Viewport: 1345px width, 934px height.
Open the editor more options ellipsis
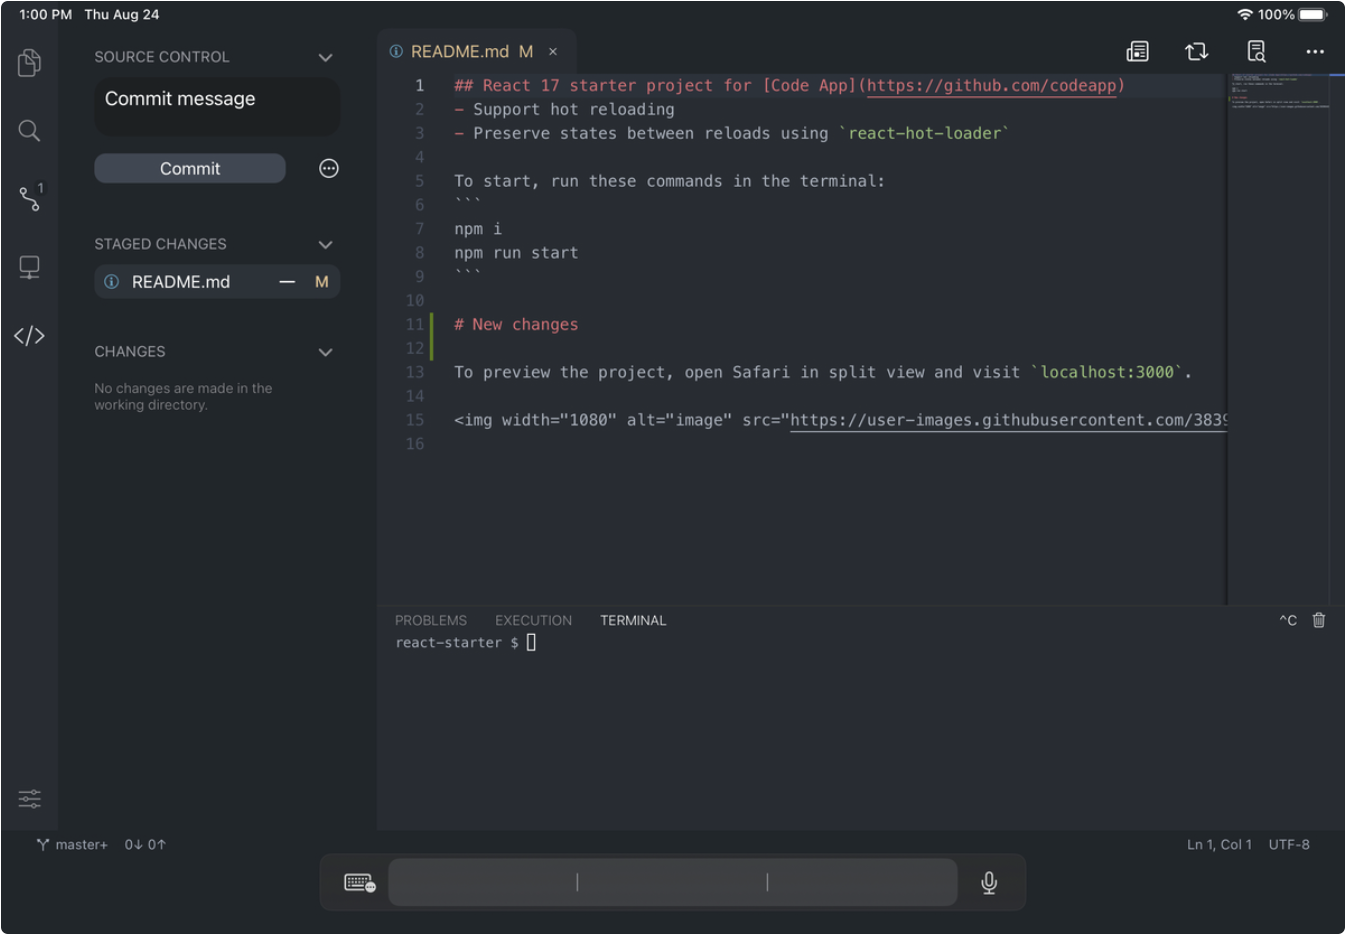click(x=1315, y=51)
